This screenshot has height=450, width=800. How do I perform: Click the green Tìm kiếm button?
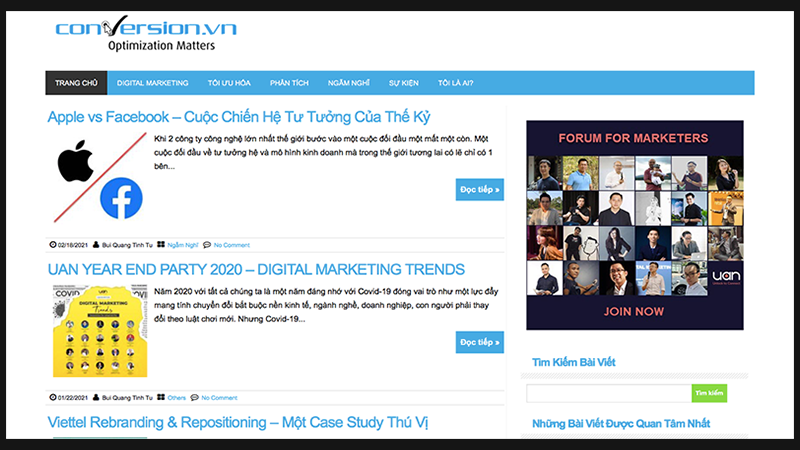709,393
